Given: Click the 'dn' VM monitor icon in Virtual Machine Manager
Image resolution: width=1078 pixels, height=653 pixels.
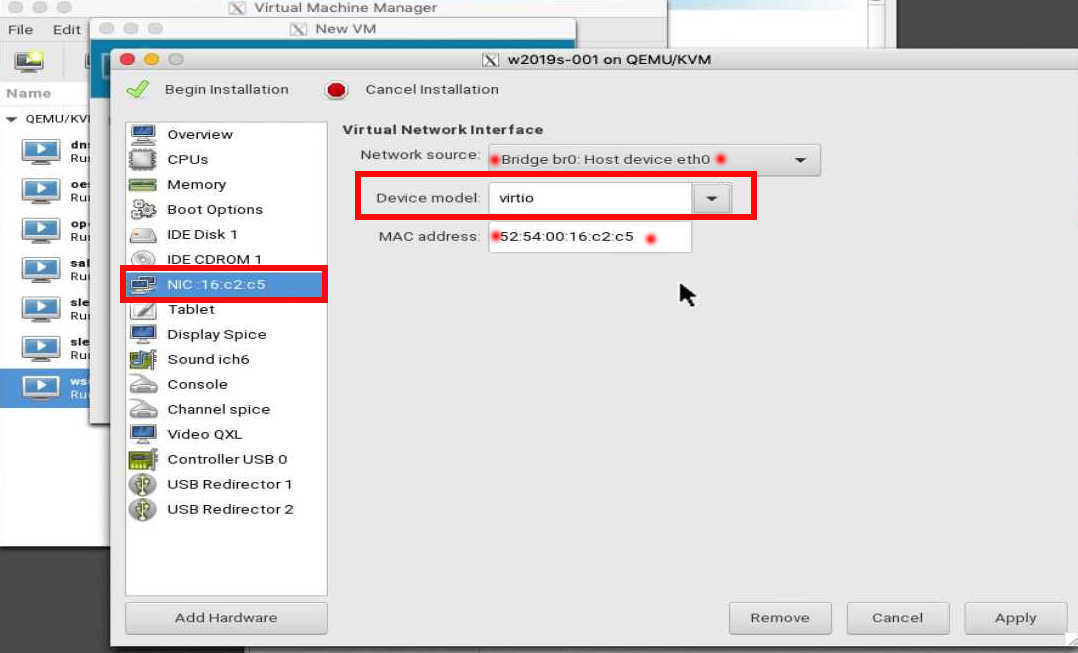Looking at the screenshot, I should tap(41, 151).
